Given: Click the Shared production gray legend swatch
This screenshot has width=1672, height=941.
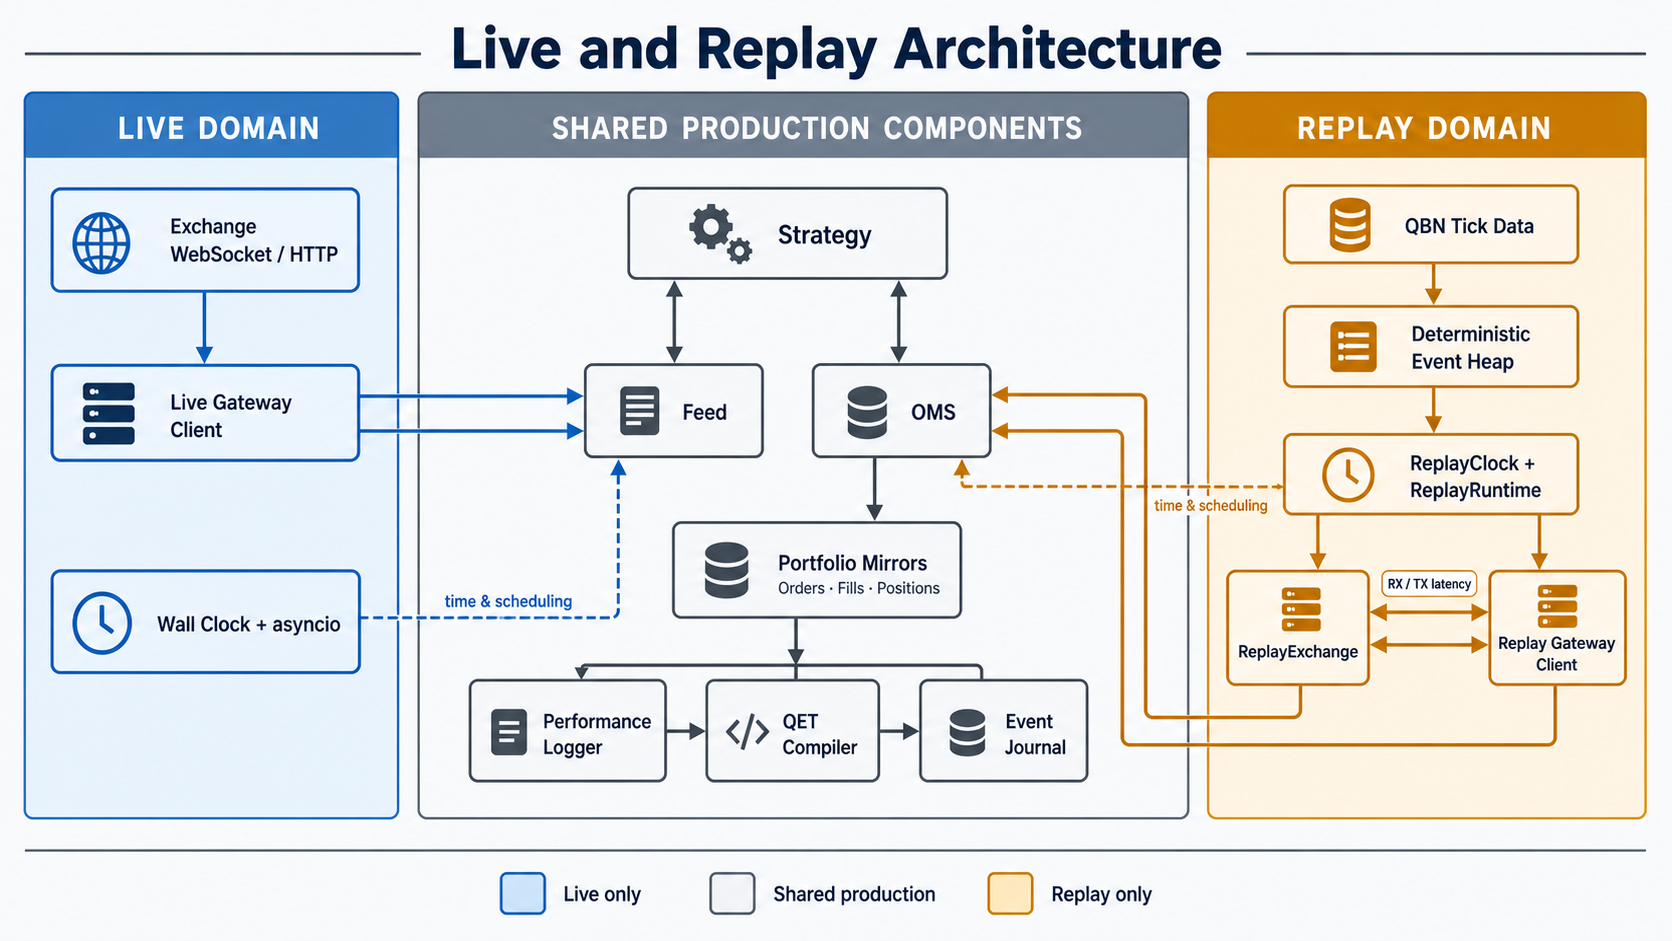Looking at the screenshot, I should tap(732, 893).
